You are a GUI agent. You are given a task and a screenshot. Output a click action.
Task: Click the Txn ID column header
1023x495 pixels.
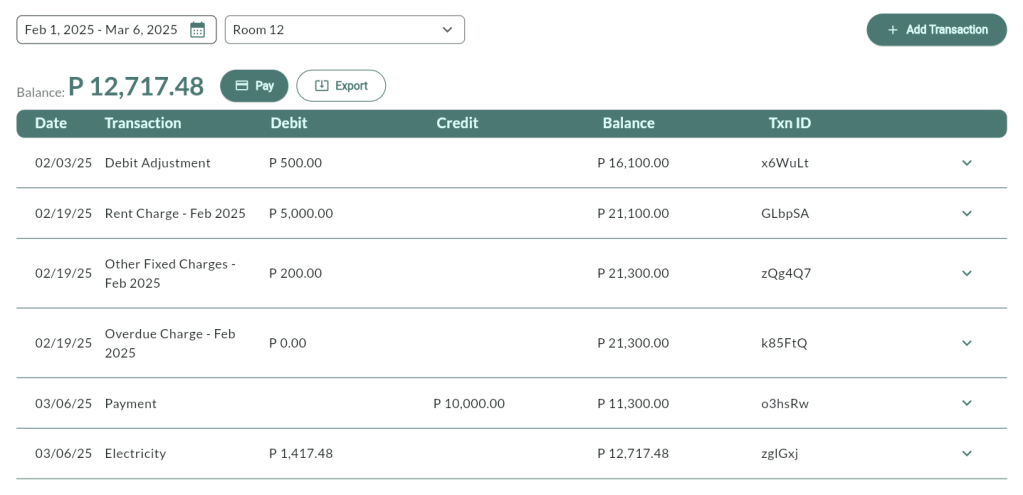tap(789, 123)
